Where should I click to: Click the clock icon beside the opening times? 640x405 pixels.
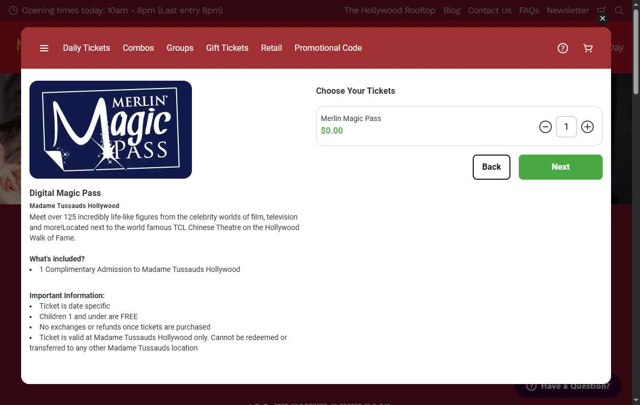[13, 10]
